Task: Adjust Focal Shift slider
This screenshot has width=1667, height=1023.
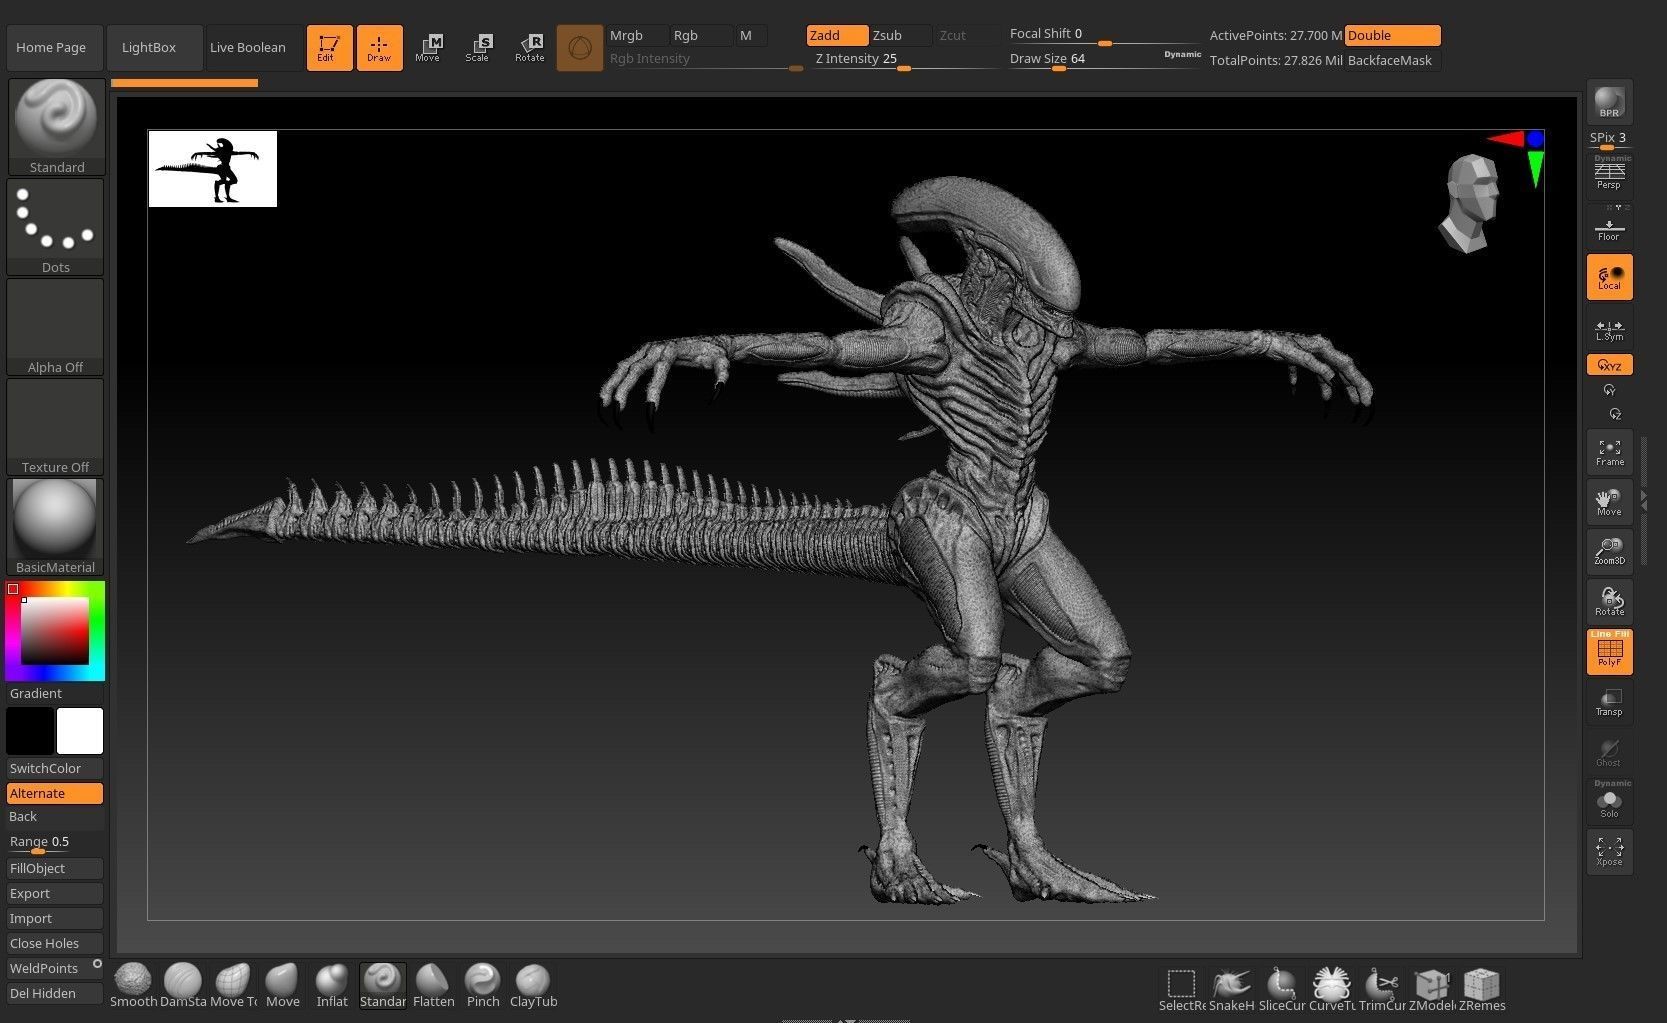Action: pyautogui.click(x=1103, y=34)
